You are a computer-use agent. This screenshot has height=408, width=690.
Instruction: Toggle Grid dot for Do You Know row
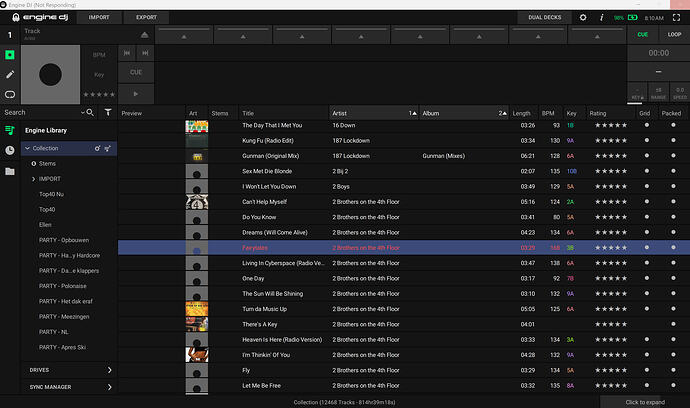646,217
